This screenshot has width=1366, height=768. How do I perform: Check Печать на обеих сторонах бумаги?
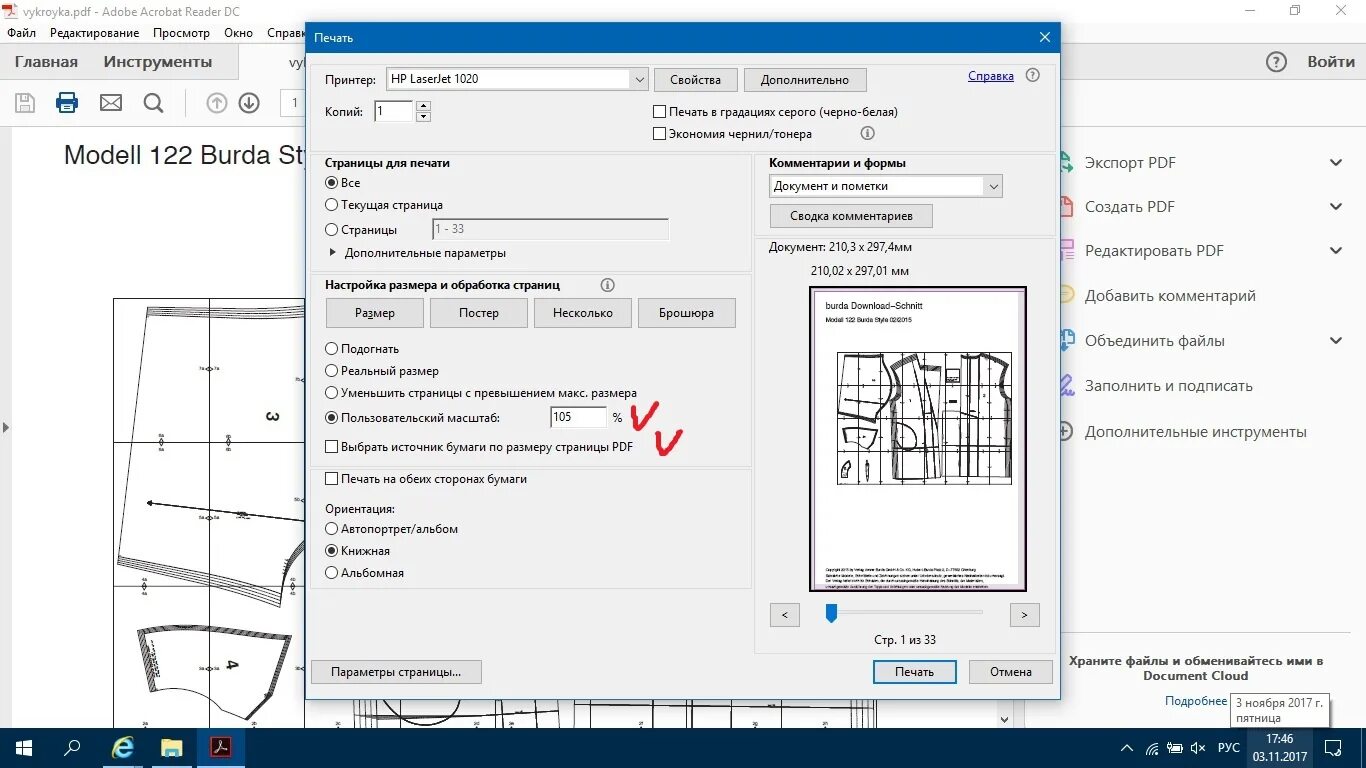pos(332,479)
